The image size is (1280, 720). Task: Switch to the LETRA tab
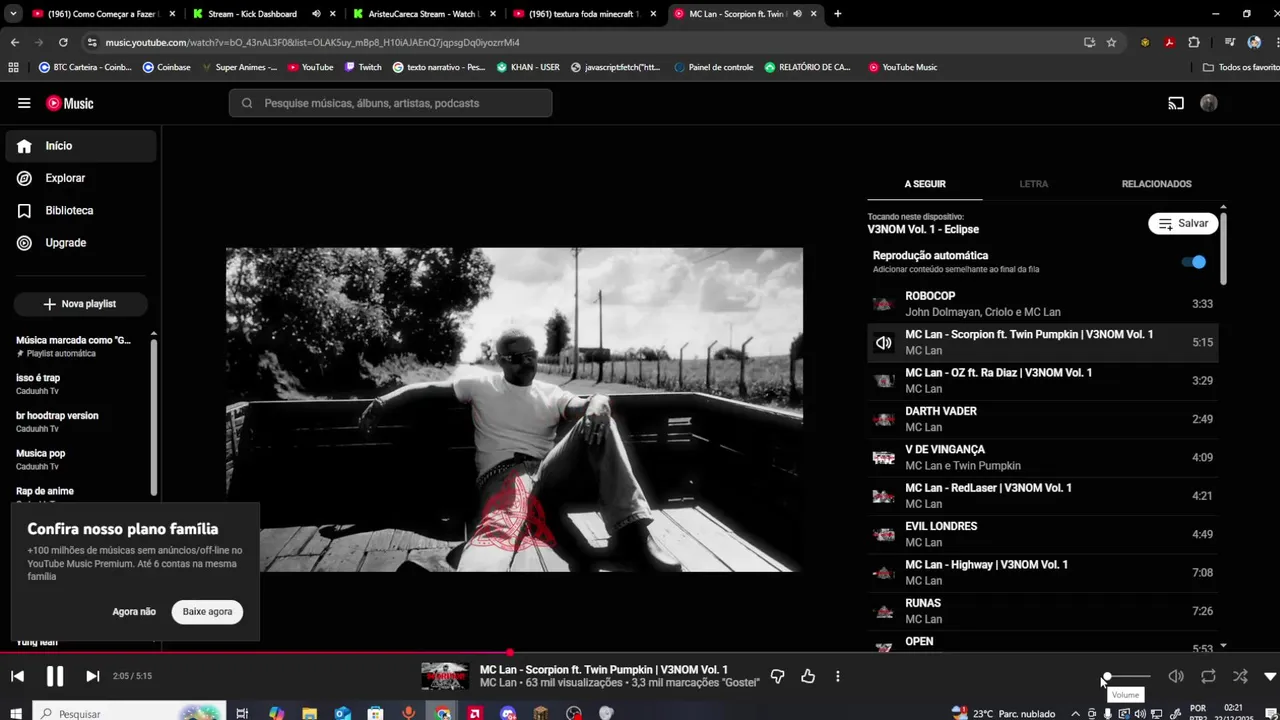1033,184
